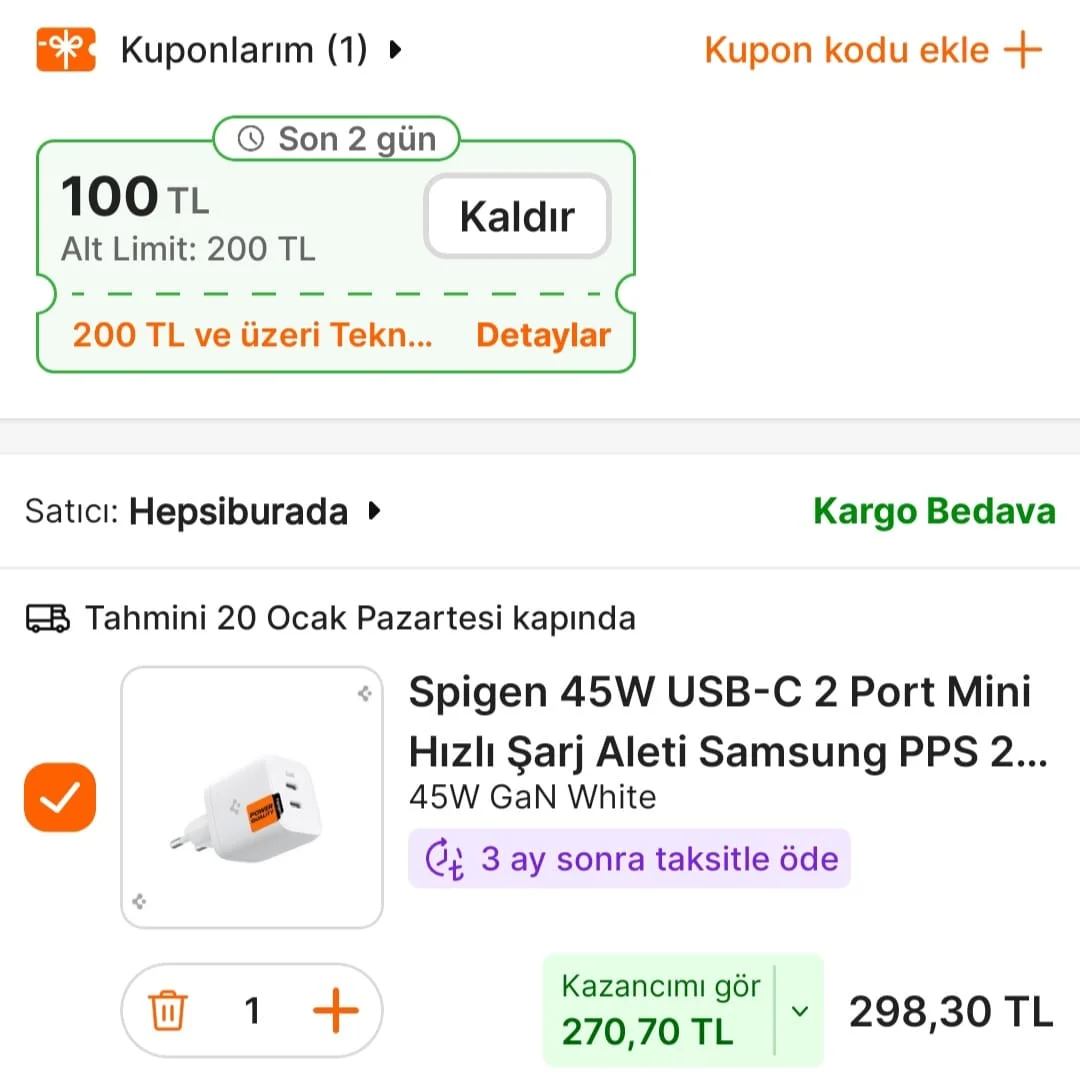Click the plus icon beside Kupon kodu ekle
Image resolution: width=1080 pixels, height=1080 pixels.
click(1022, 49)
